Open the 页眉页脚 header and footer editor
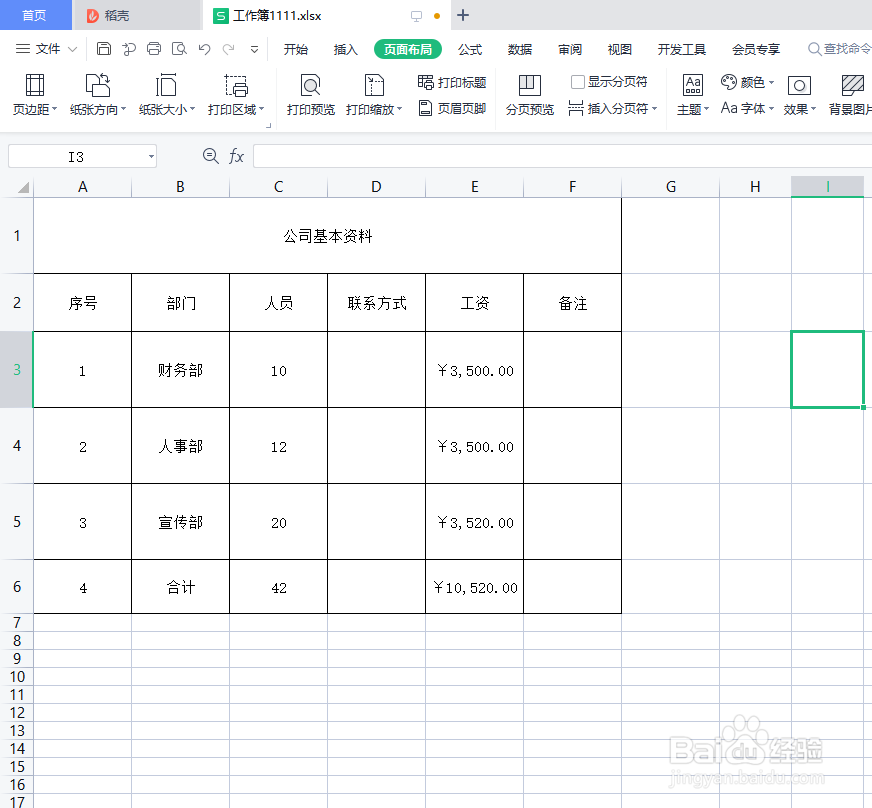The image size is (872, 808). (453, 108)
